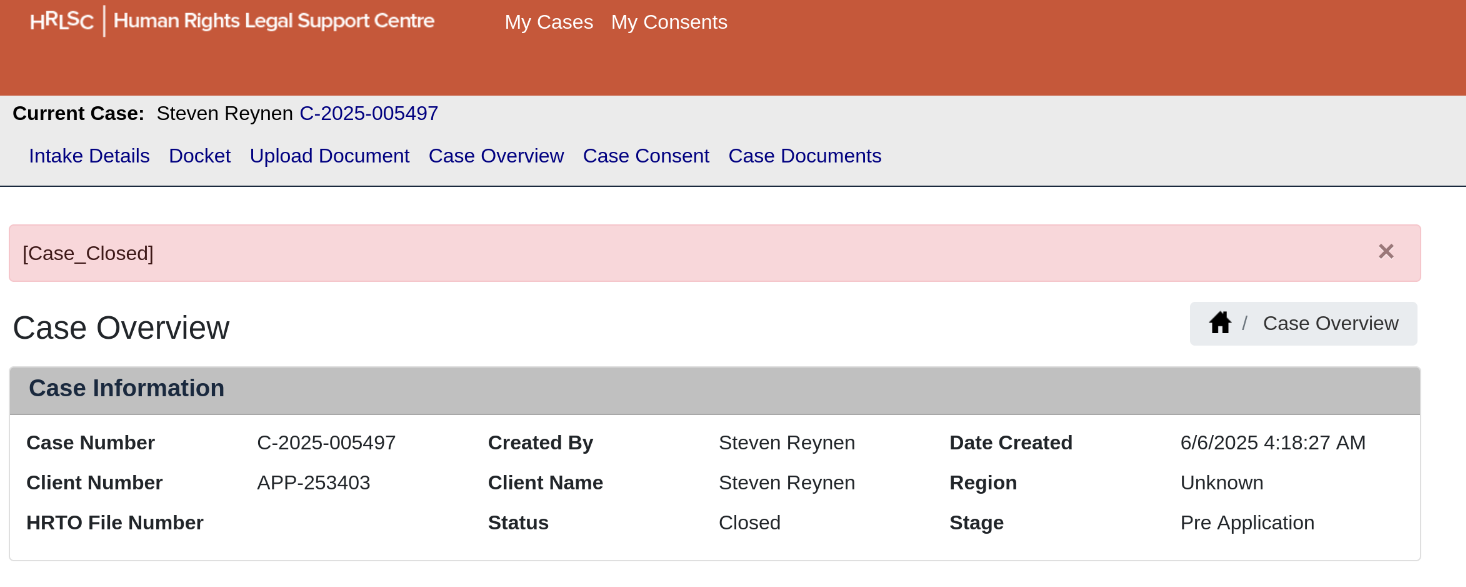Viewport: 1466px width, 587px height.
Task: Open My Cases in the top navigation
Action: (x=549, y=22)
